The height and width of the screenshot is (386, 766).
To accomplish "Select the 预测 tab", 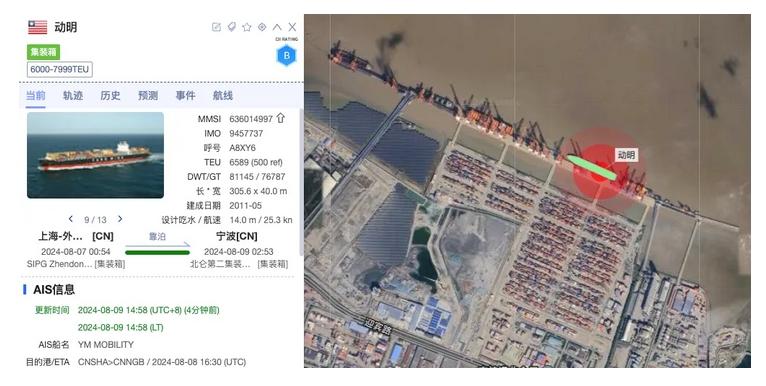I will coord(148,96).
